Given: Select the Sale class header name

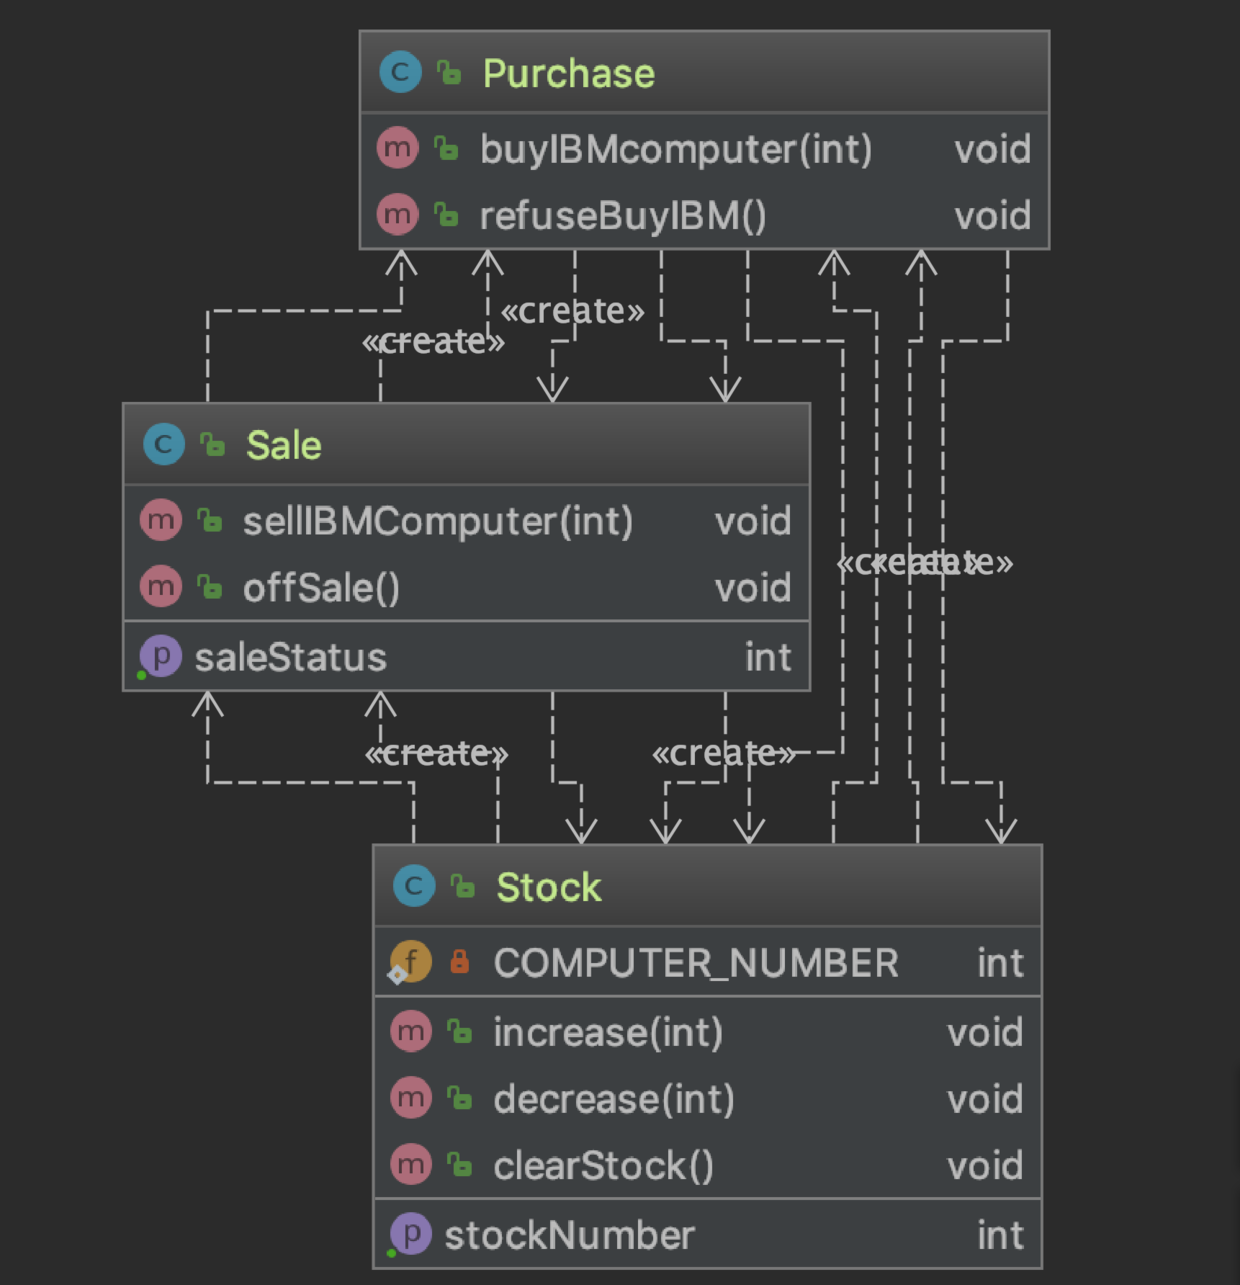Looking at the screenshot, I should pyautogui.click(x=284, y=445).
